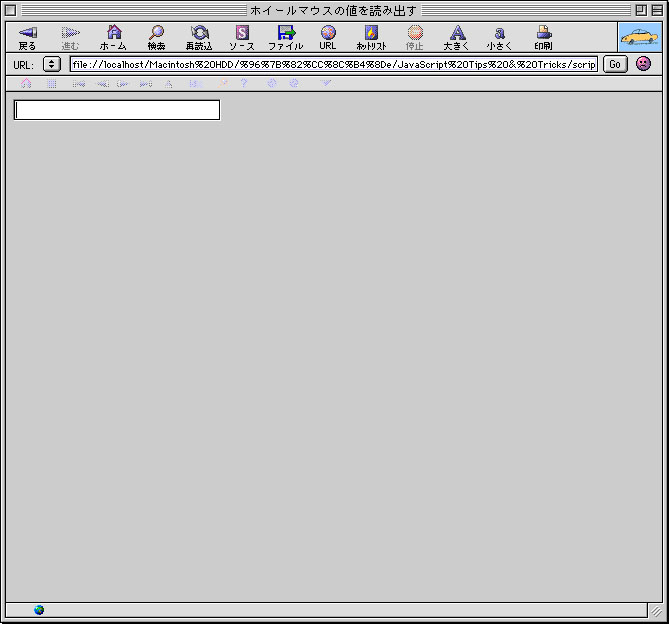The image size is (669, 624).
Task: Click into the URL address field
Action: [x=334, y=64]
